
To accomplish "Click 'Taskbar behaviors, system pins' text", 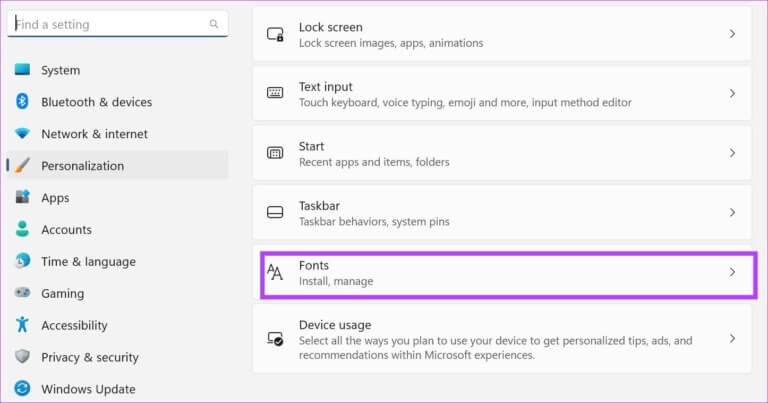I will 374,222.
